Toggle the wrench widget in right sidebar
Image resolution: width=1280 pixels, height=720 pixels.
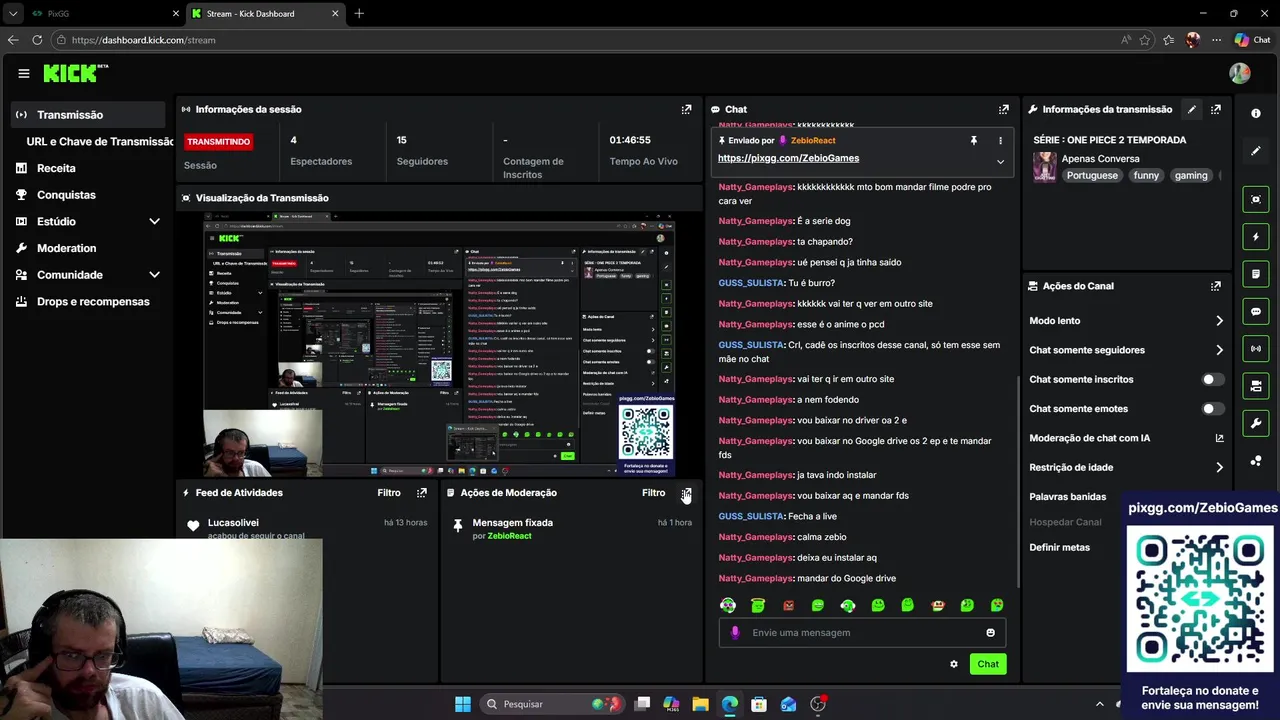[x=1256, y=423]
